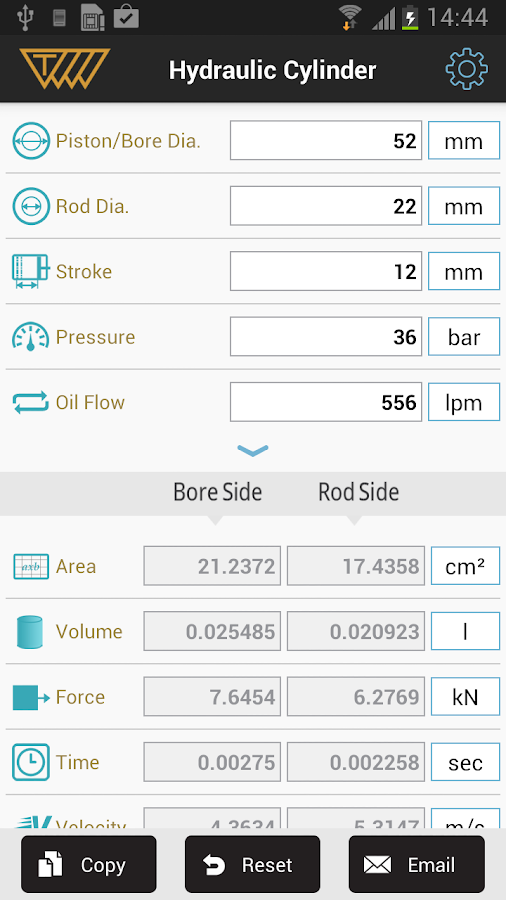The image size is (506, 900).
Task: Reset all cylinder values
Action: [x=252, y=864]
